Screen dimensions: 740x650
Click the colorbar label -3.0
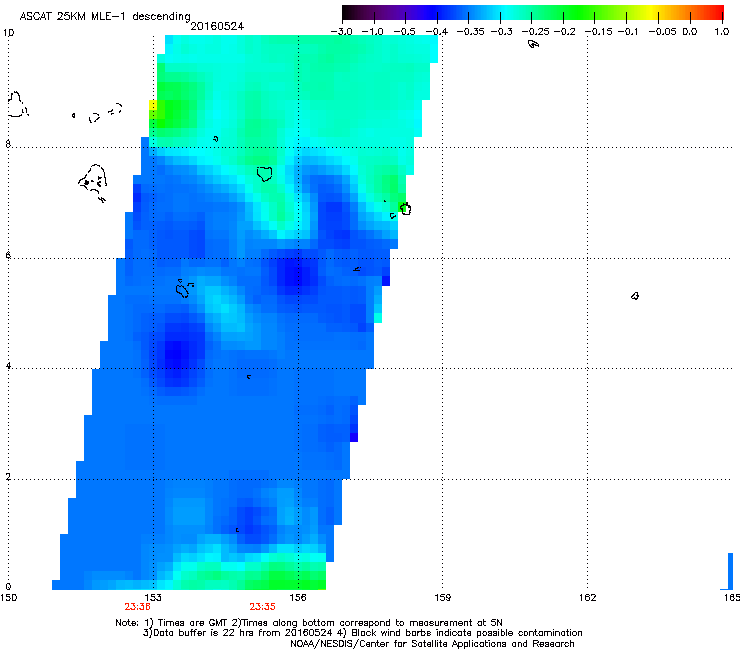click(x=341, y=32)
